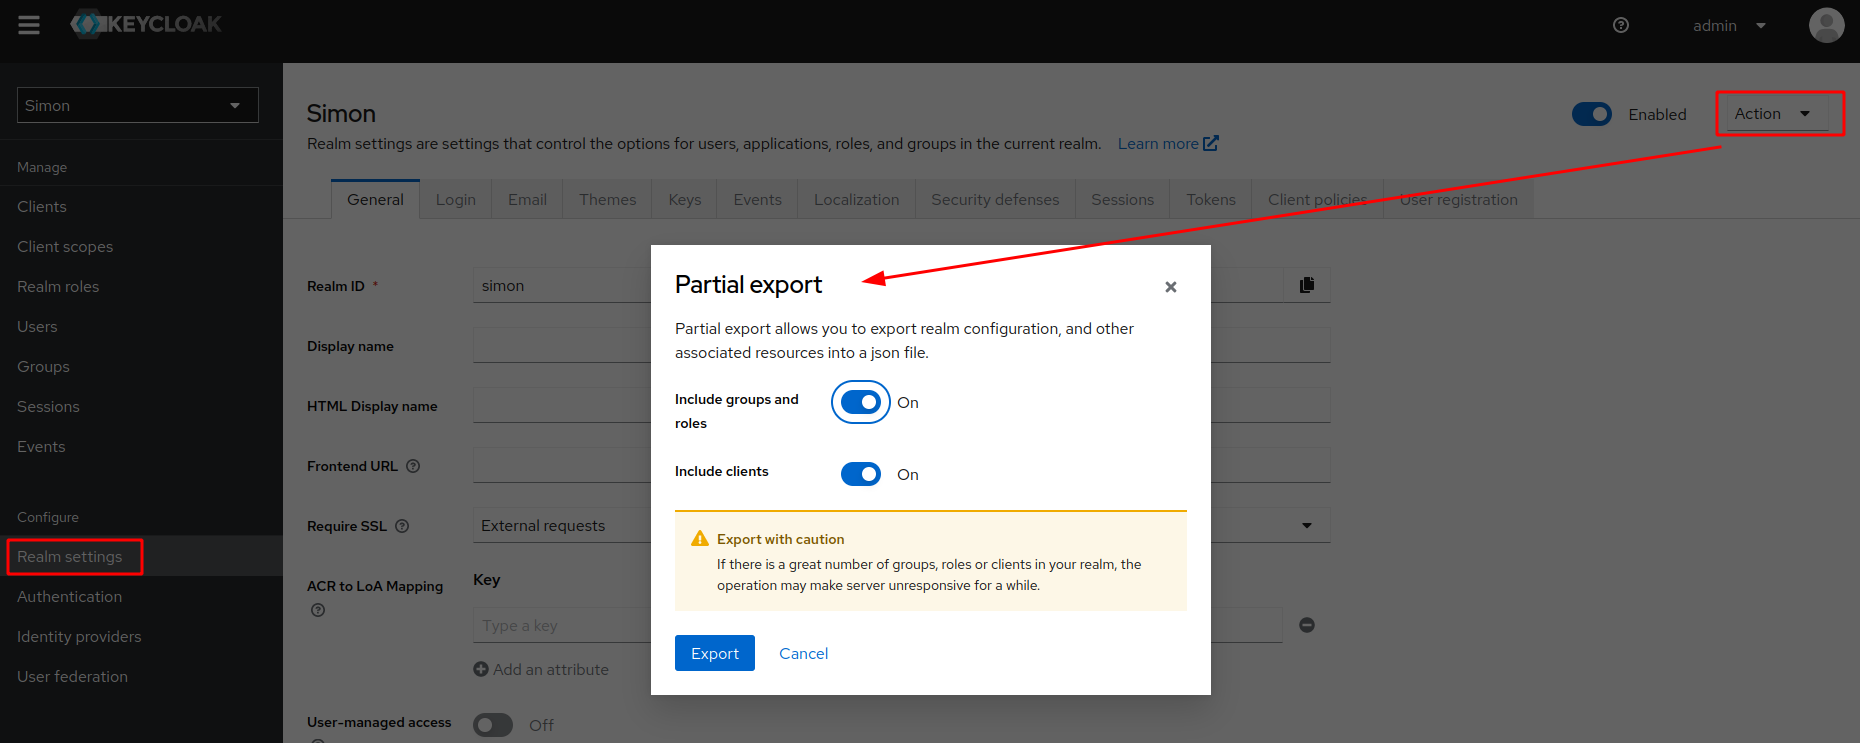Close the Partial export dialog
Viewport: 1860px width, 743px height.
[x=1171, y=287]
